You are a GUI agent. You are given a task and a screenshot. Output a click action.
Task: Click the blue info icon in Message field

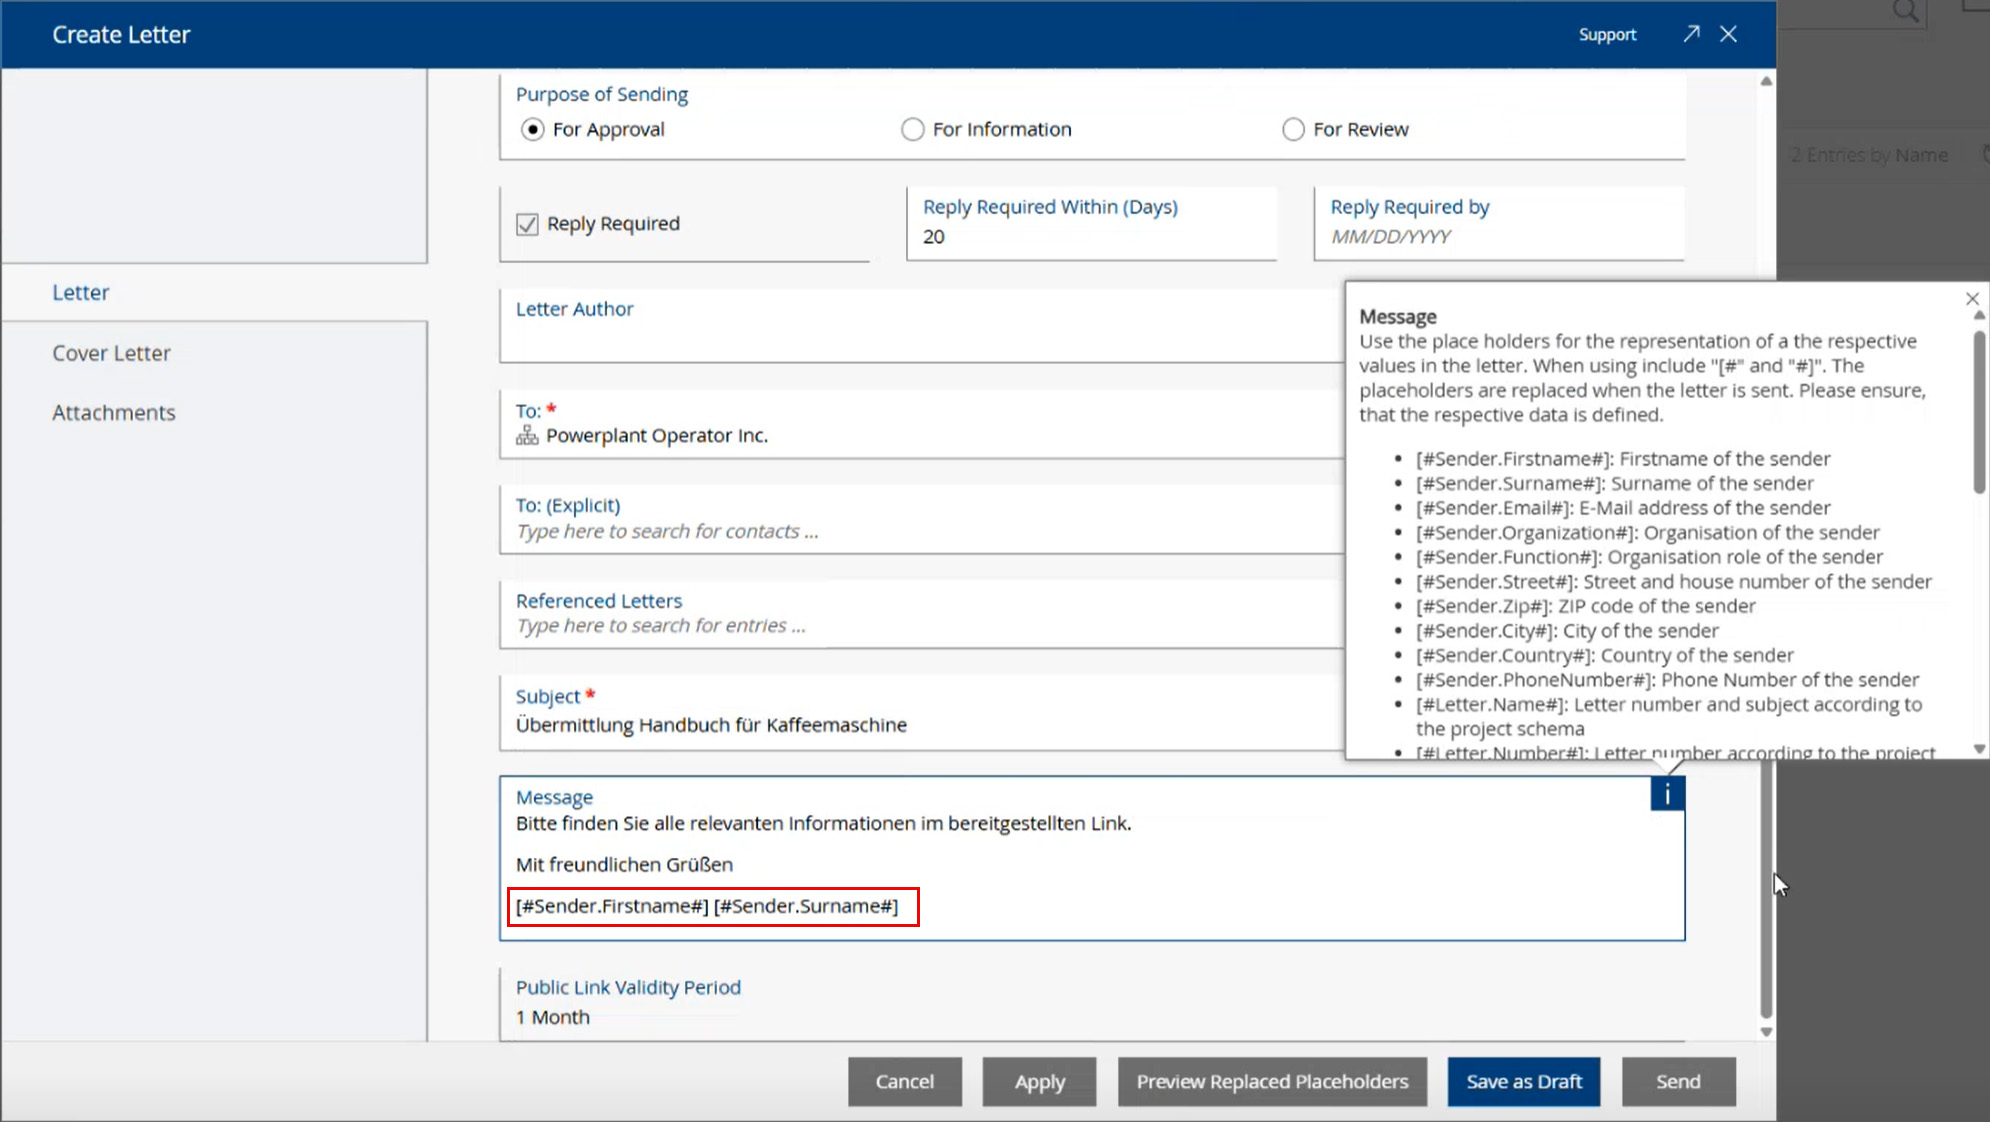pyautogui.click(x=1667, y=794)
